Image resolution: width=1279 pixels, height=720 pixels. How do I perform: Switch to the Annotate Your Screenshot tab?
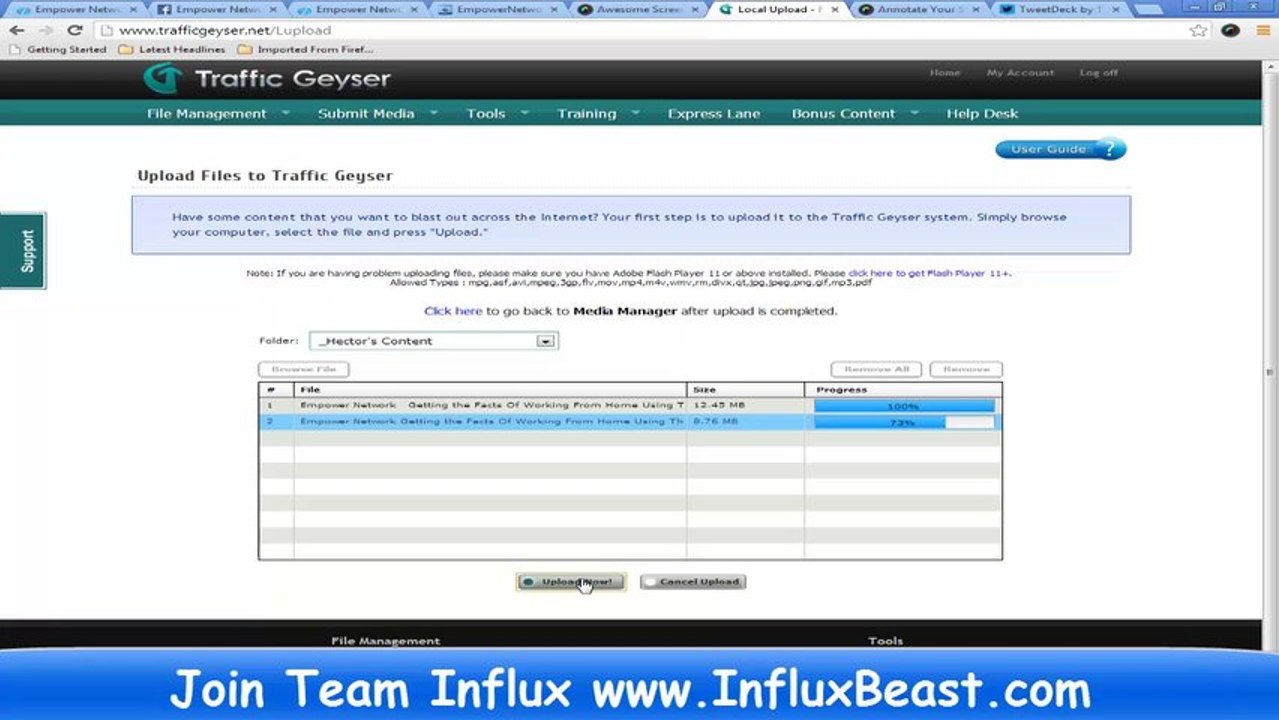point(918,9)
